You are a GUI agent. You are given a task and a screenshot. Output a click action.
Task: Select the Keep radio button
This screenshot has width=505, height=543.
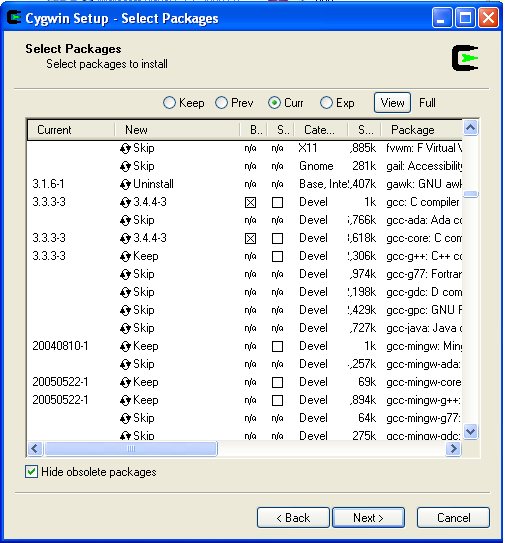(169, 103)
